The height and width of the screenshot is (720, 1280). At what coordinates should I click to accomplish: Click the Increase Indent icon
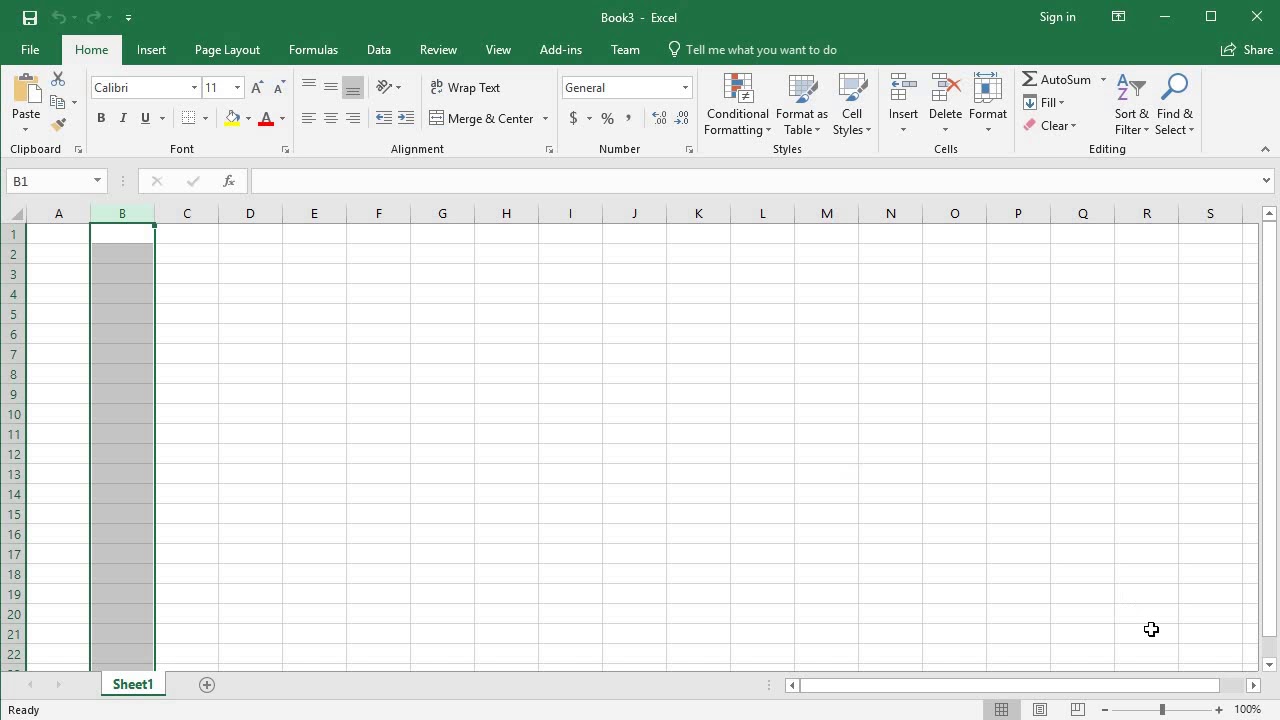click(406, 118)
